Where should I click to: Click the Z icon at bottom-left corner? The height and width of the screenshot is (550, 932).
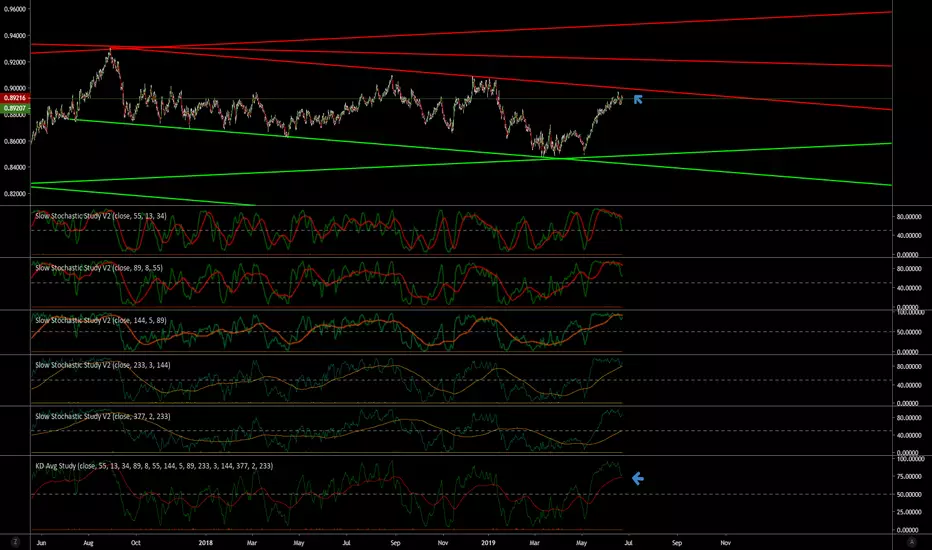15,542
